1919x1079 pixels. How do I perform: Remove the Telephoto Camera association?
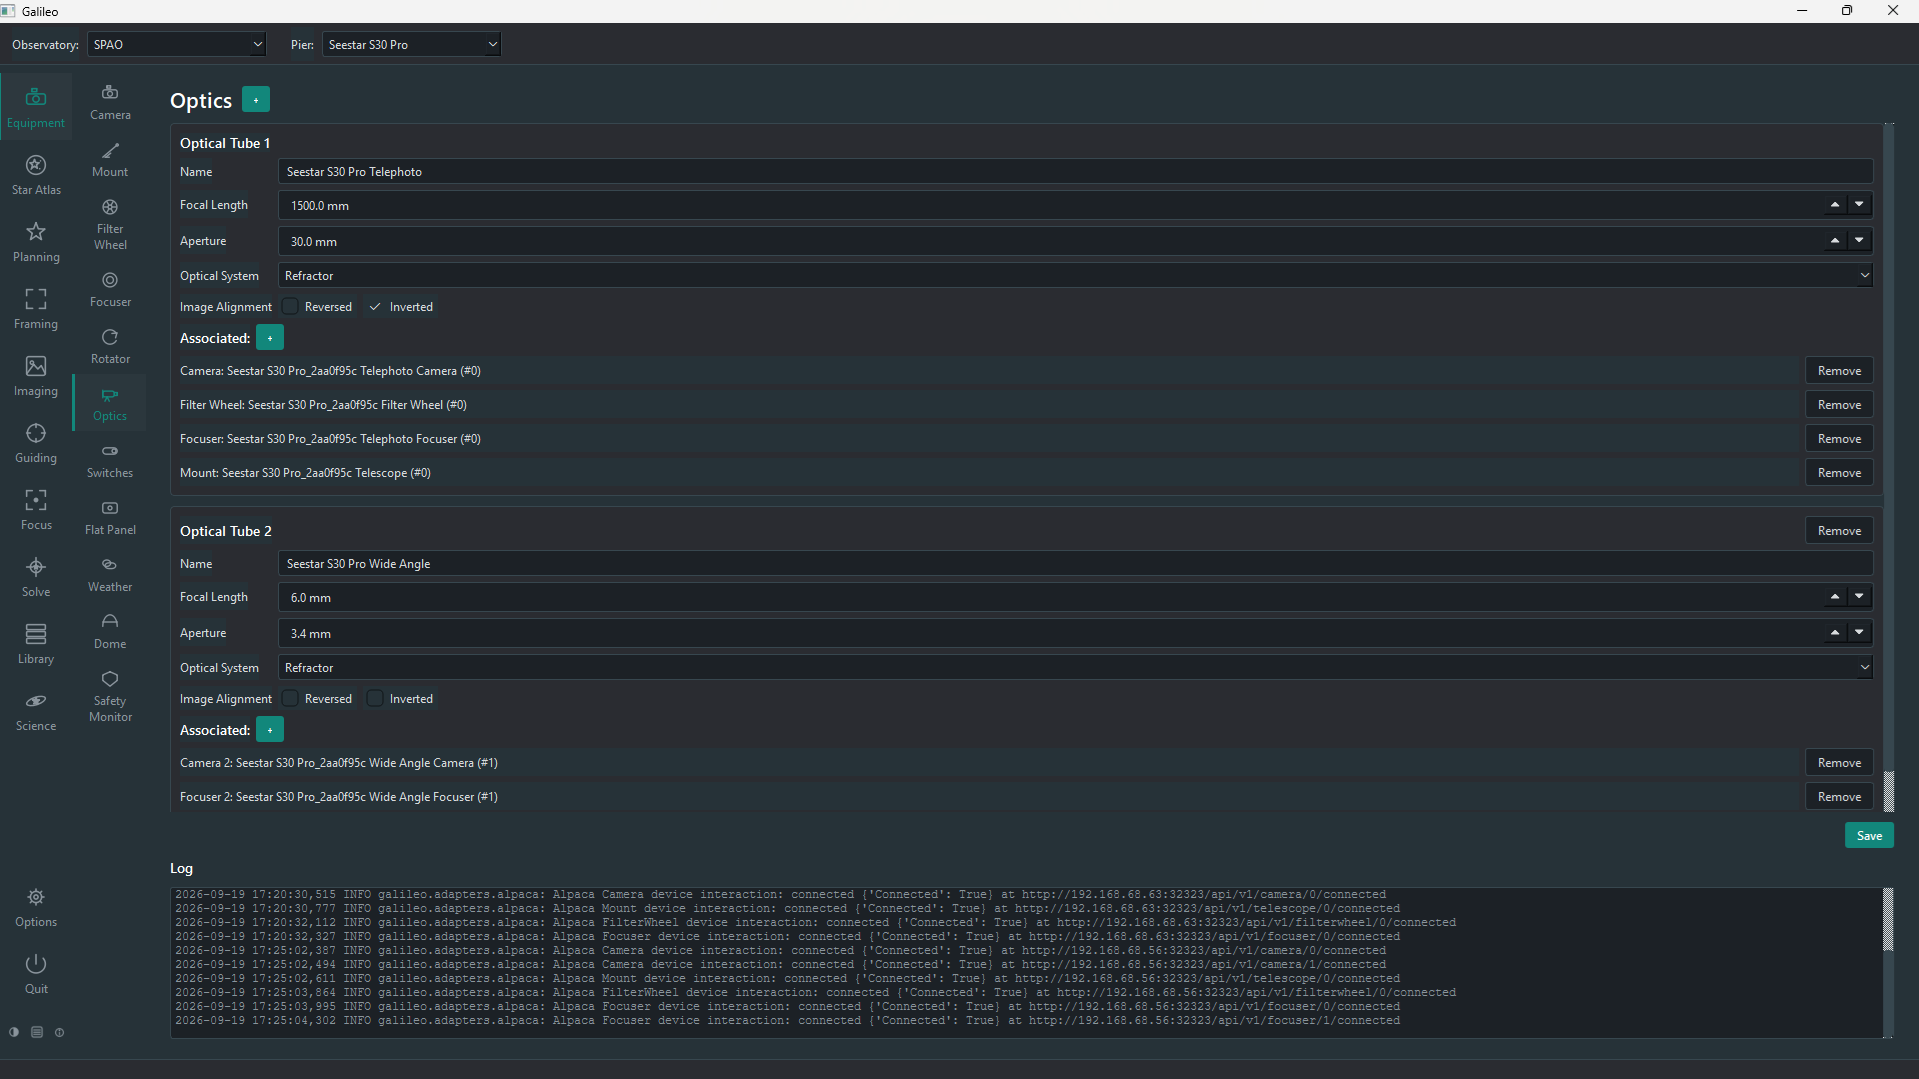point(1839,370)
